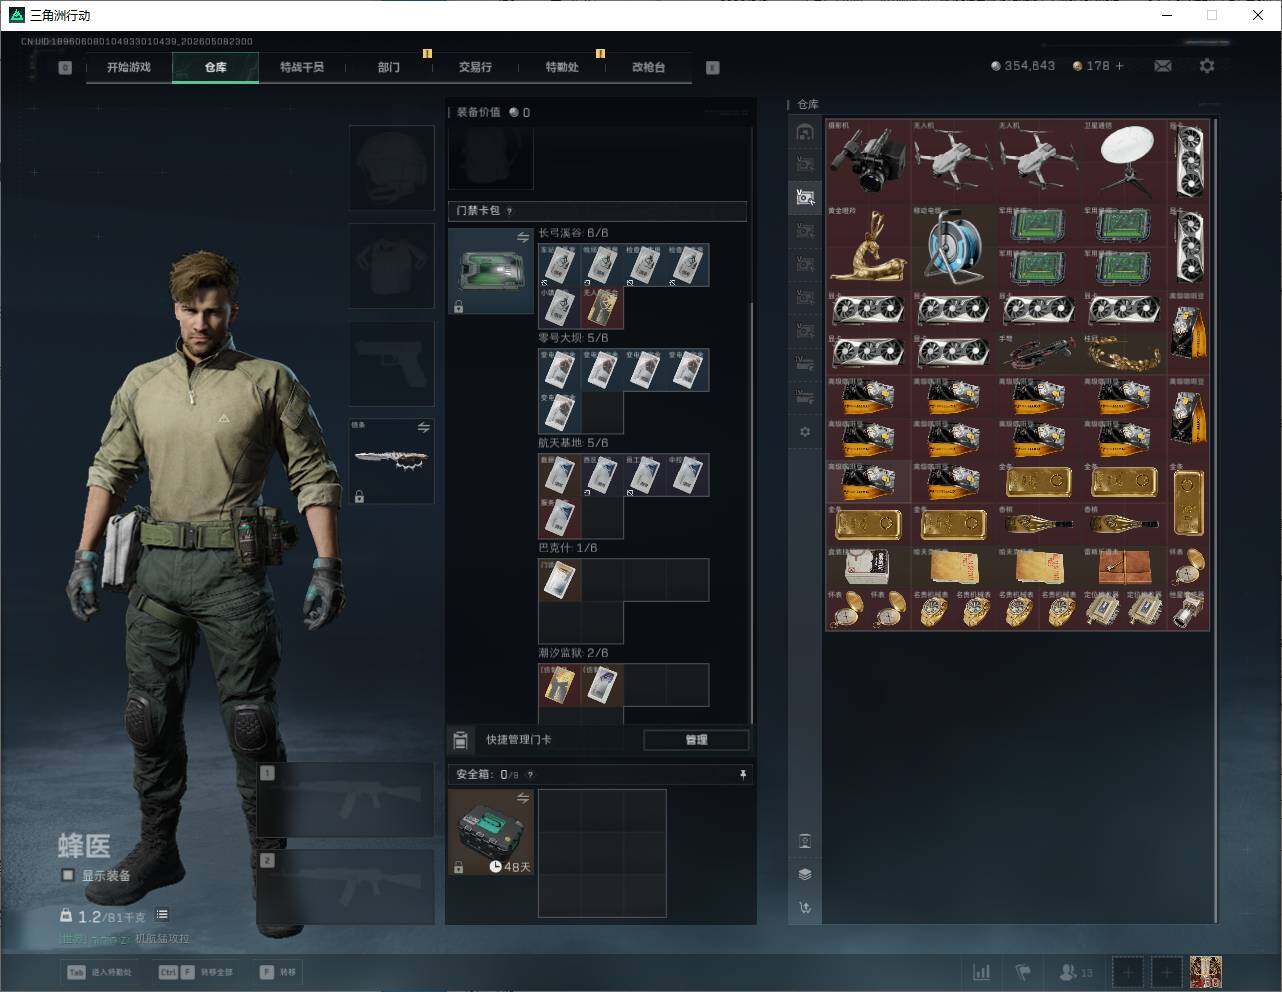Click the 潮汐监狱: 2/6 label
Screen dimensions: 1282x992
573,653
